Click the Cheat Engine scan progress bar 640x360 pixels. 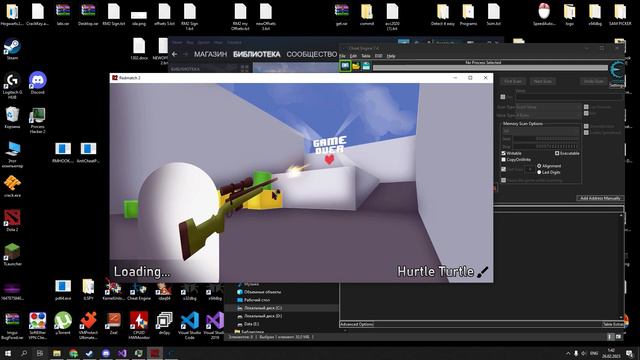point(490,68)
